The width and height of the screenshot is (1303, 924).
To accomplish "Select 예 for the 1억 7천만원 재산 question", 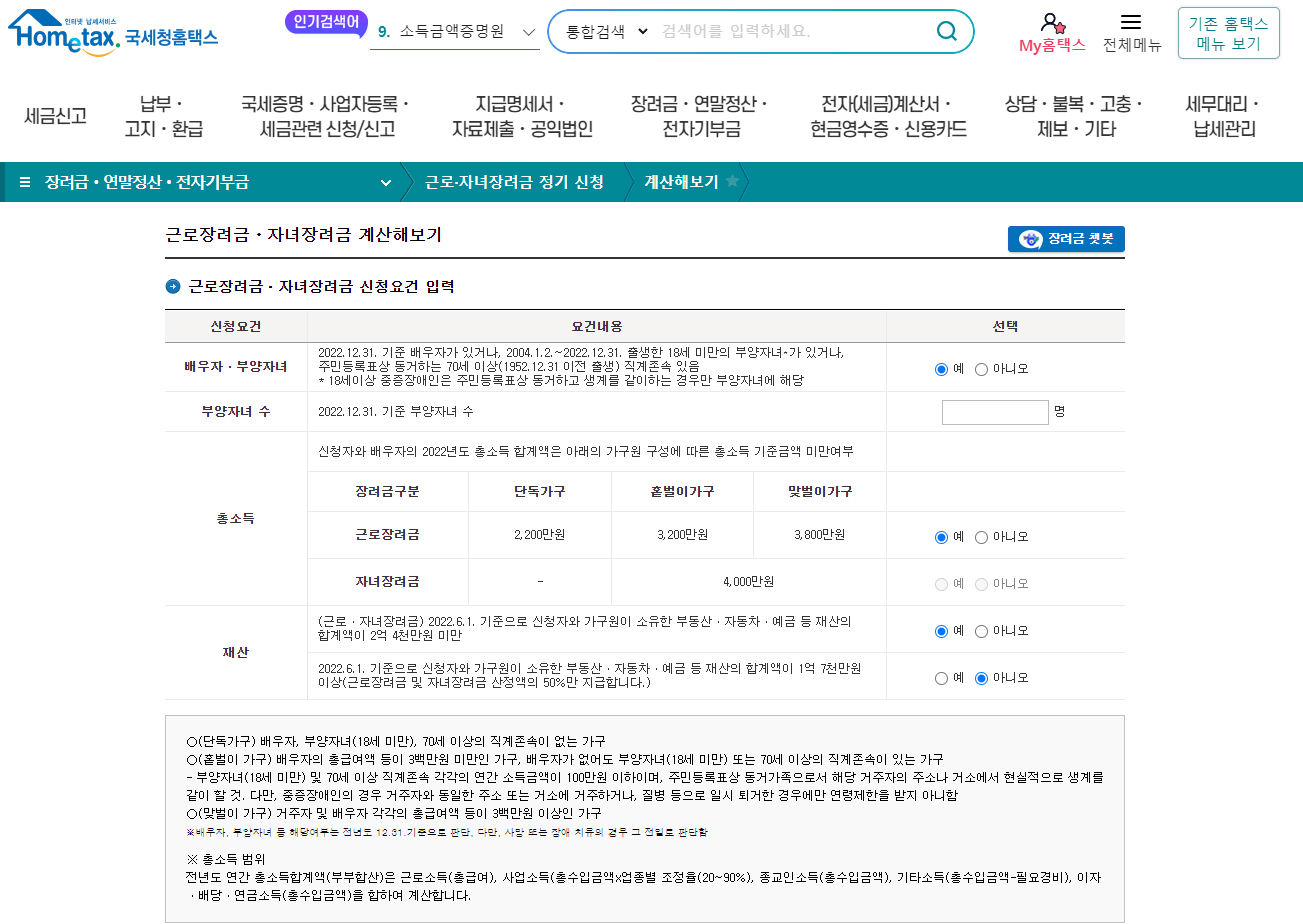I will tap(942, 677).
